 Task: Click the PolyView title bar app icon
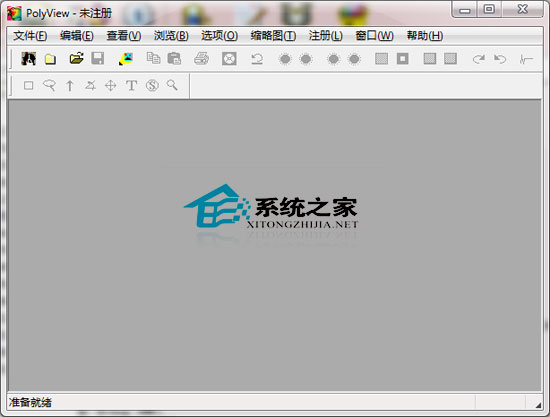(14, 14)
